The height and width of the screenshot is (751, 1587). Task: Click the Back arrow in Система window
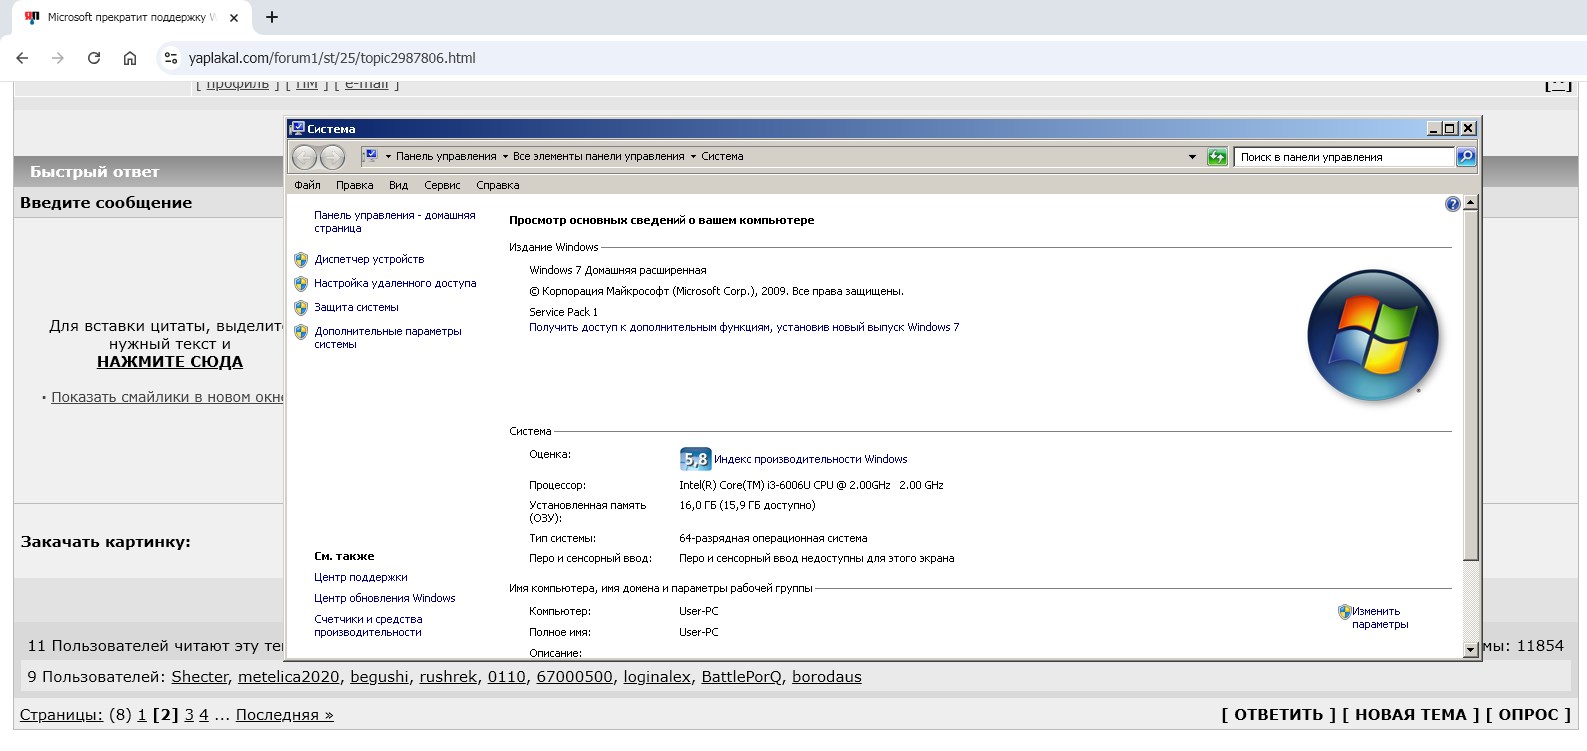click(x=305, y=156)
